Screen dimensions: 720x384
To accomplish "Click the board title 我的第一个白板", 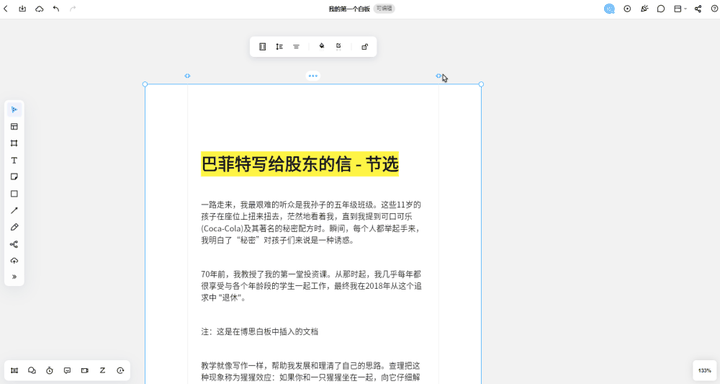I will point(349,9).
